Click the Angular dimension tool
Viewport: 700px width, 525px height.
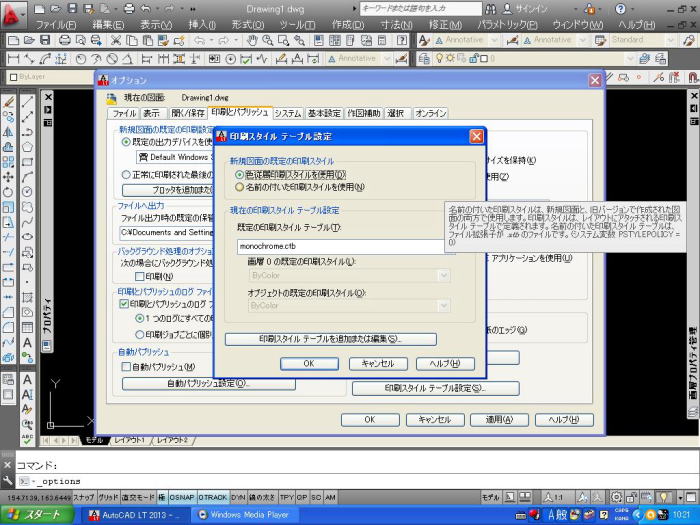(x=127, y=58)
